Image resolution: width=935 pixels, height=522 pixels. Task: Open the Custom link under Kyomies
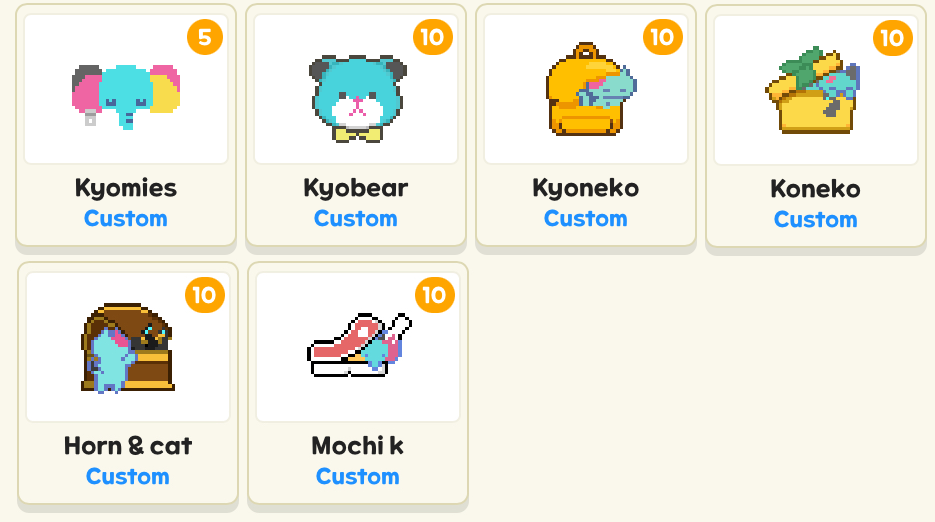pyautogui.click(x=126, y=218)
